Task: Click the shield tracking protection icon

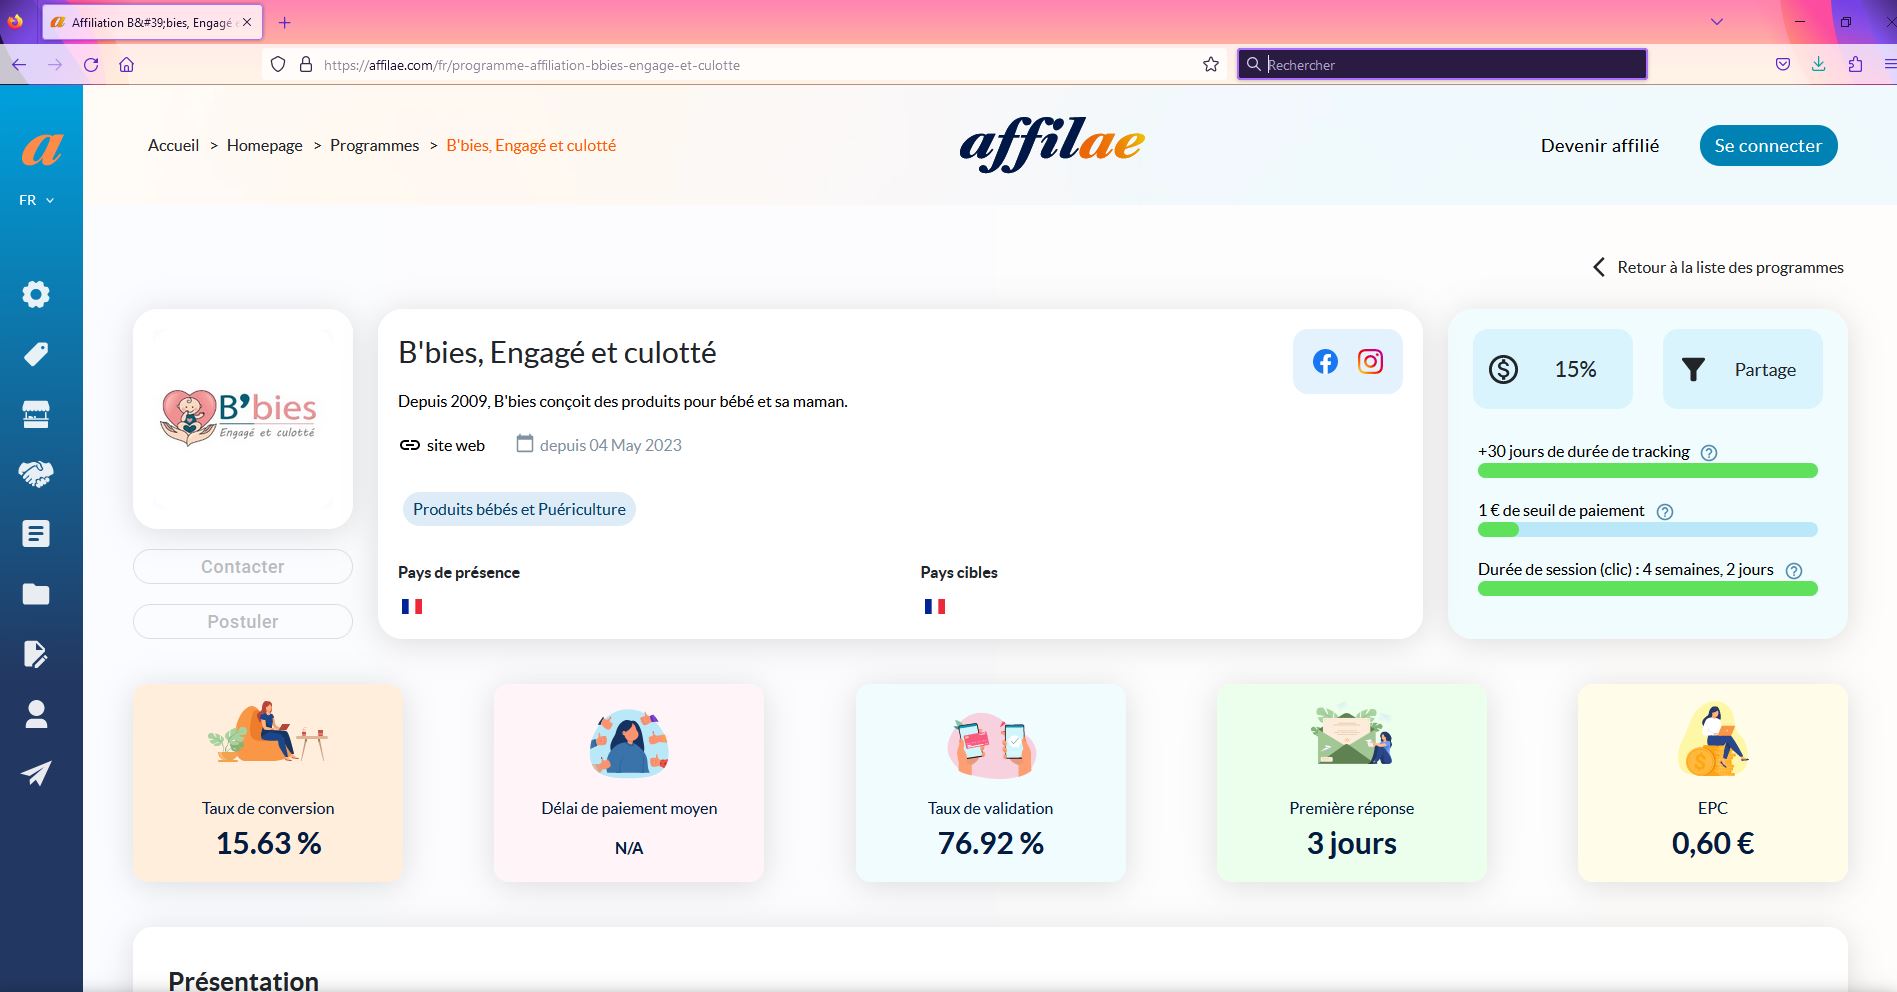Action: [x=278, y=65]
